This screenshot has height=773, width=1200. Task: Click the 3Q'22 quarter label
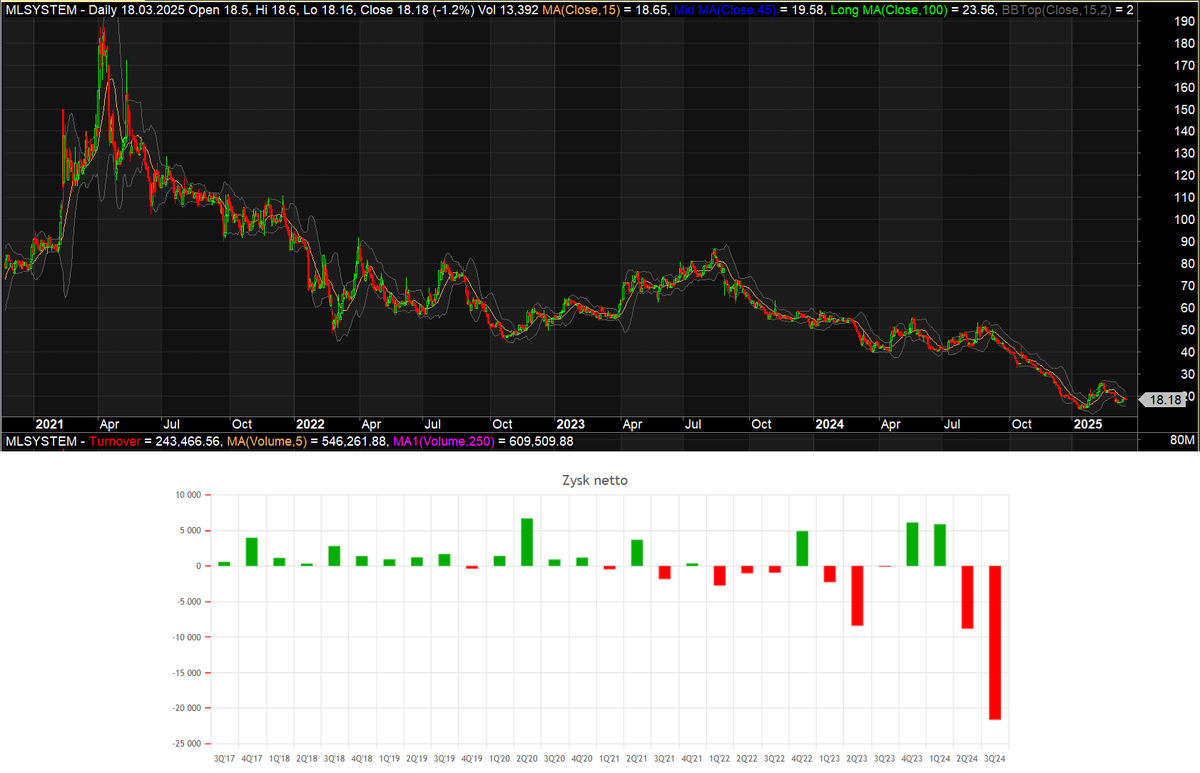pos(774,760)
